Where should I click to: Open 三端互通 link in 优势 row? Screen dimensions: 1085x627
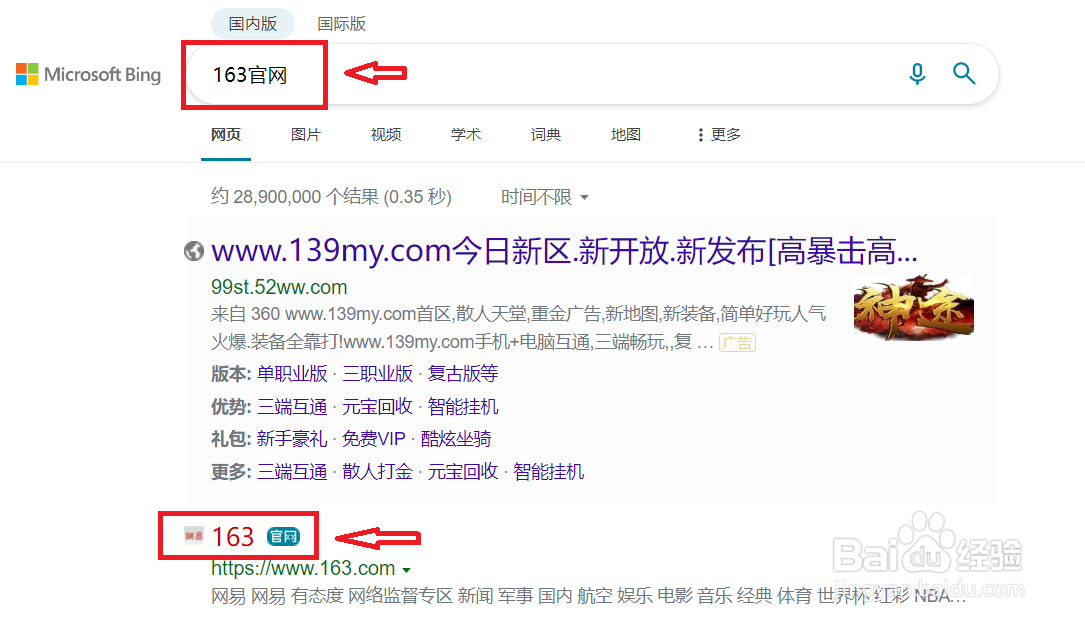point(292,406)
